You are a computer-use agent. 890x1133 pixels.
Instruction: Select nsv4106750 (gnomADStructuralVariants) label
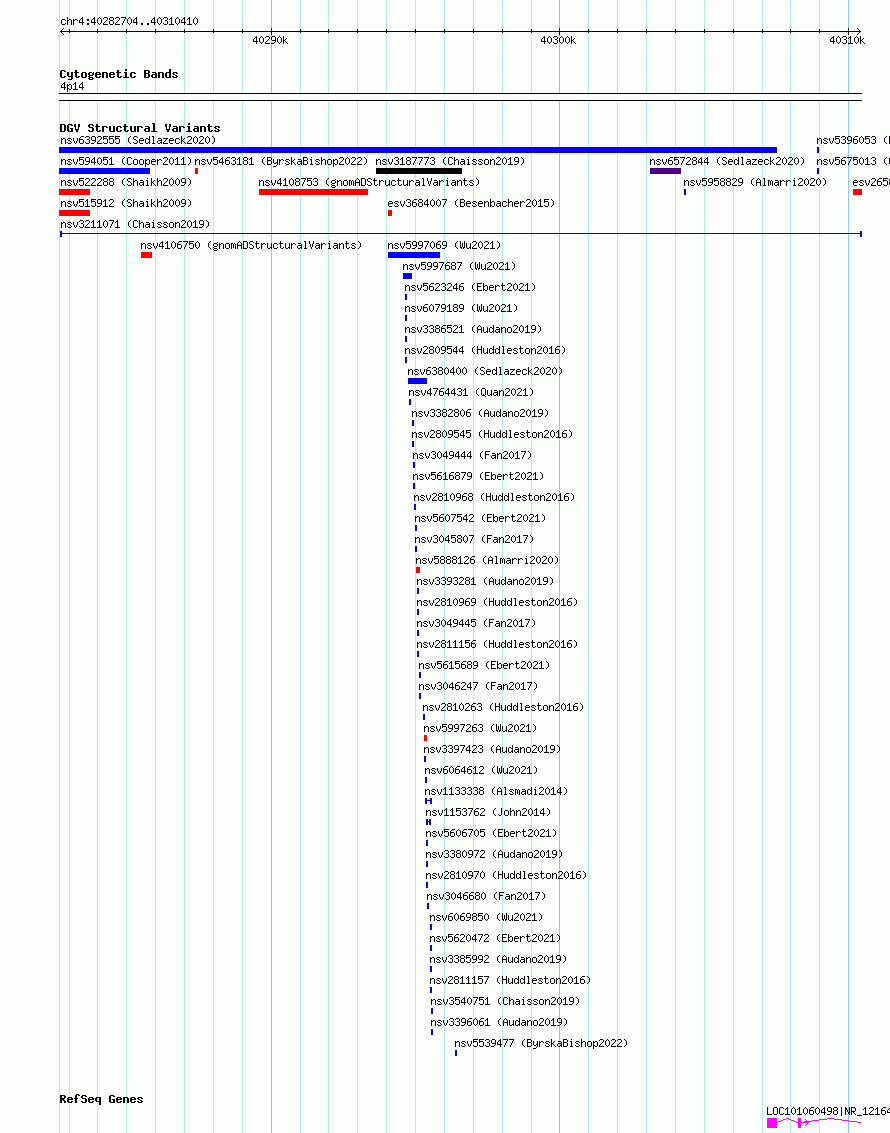coord(251,245)
